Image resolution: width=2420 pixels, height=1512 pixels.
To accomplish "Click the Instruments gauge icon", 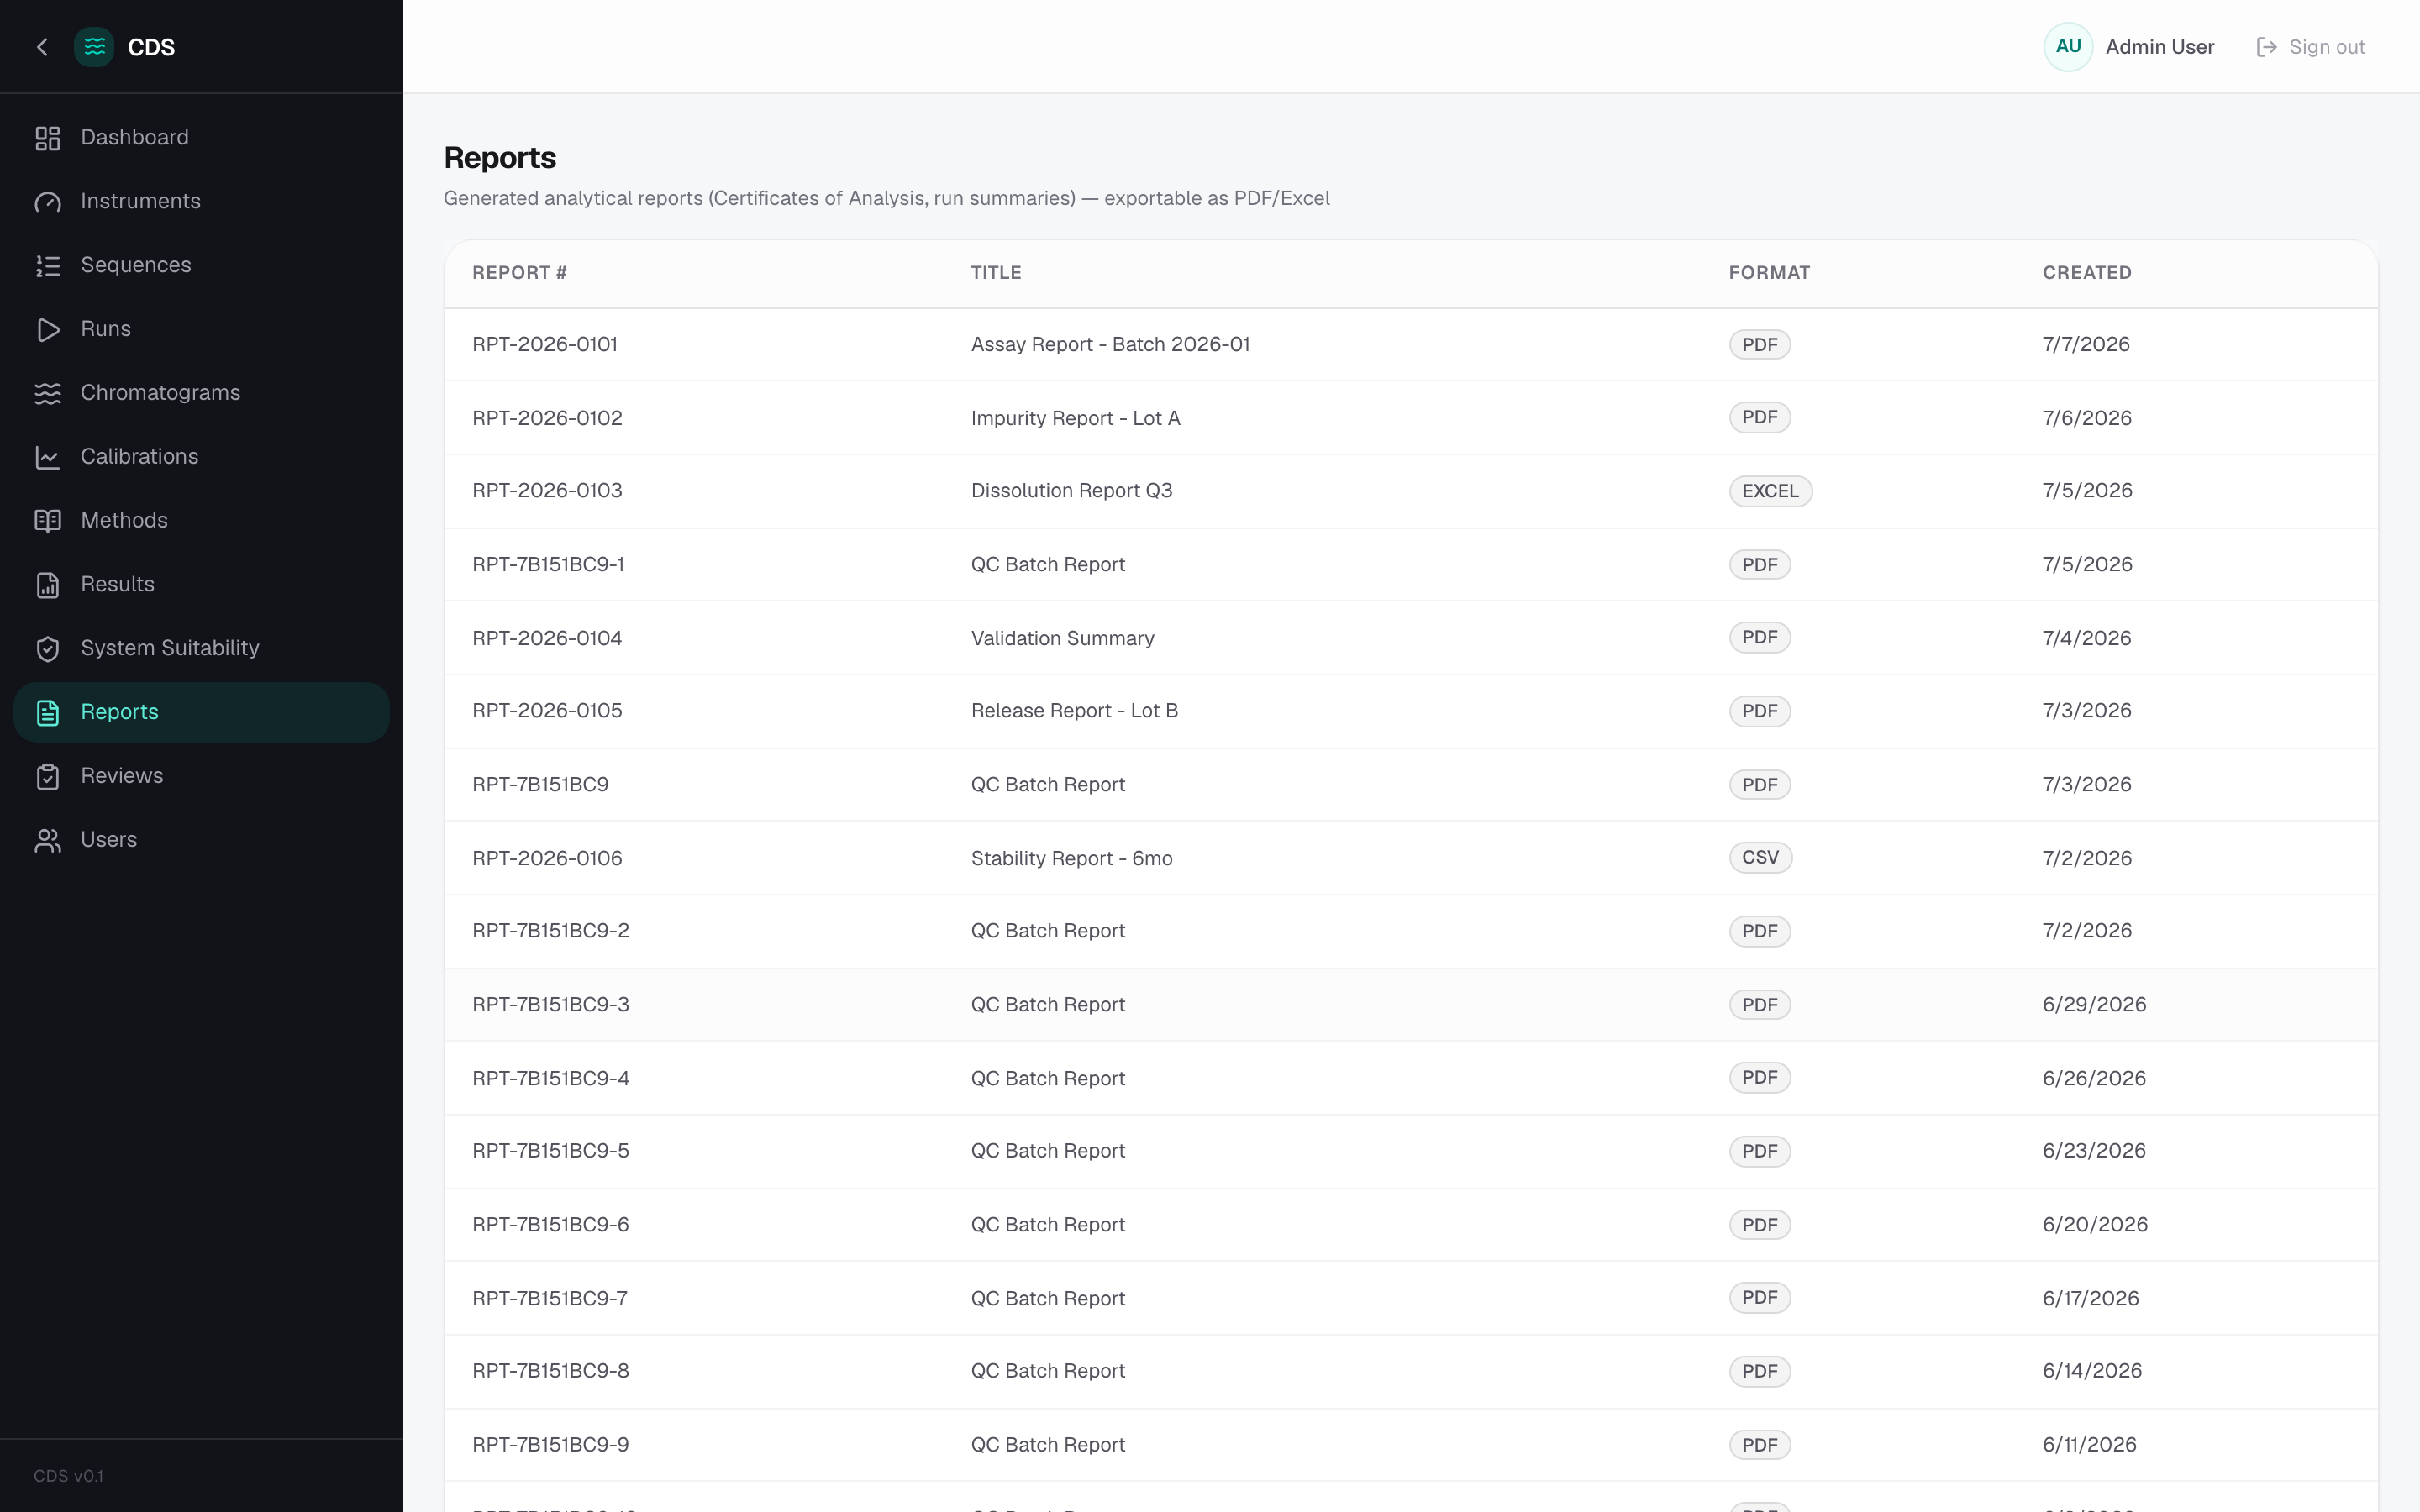I will [48, 202].
